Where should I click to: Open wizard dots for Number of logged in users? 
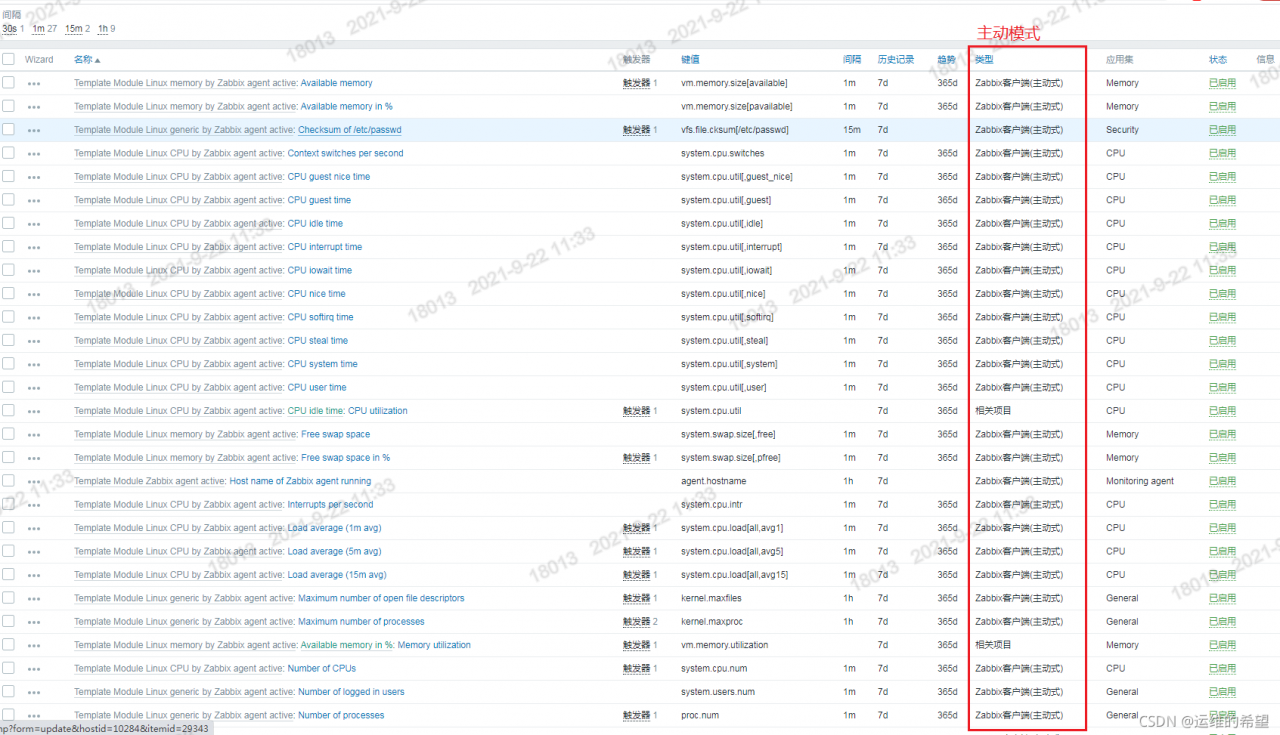34,693
